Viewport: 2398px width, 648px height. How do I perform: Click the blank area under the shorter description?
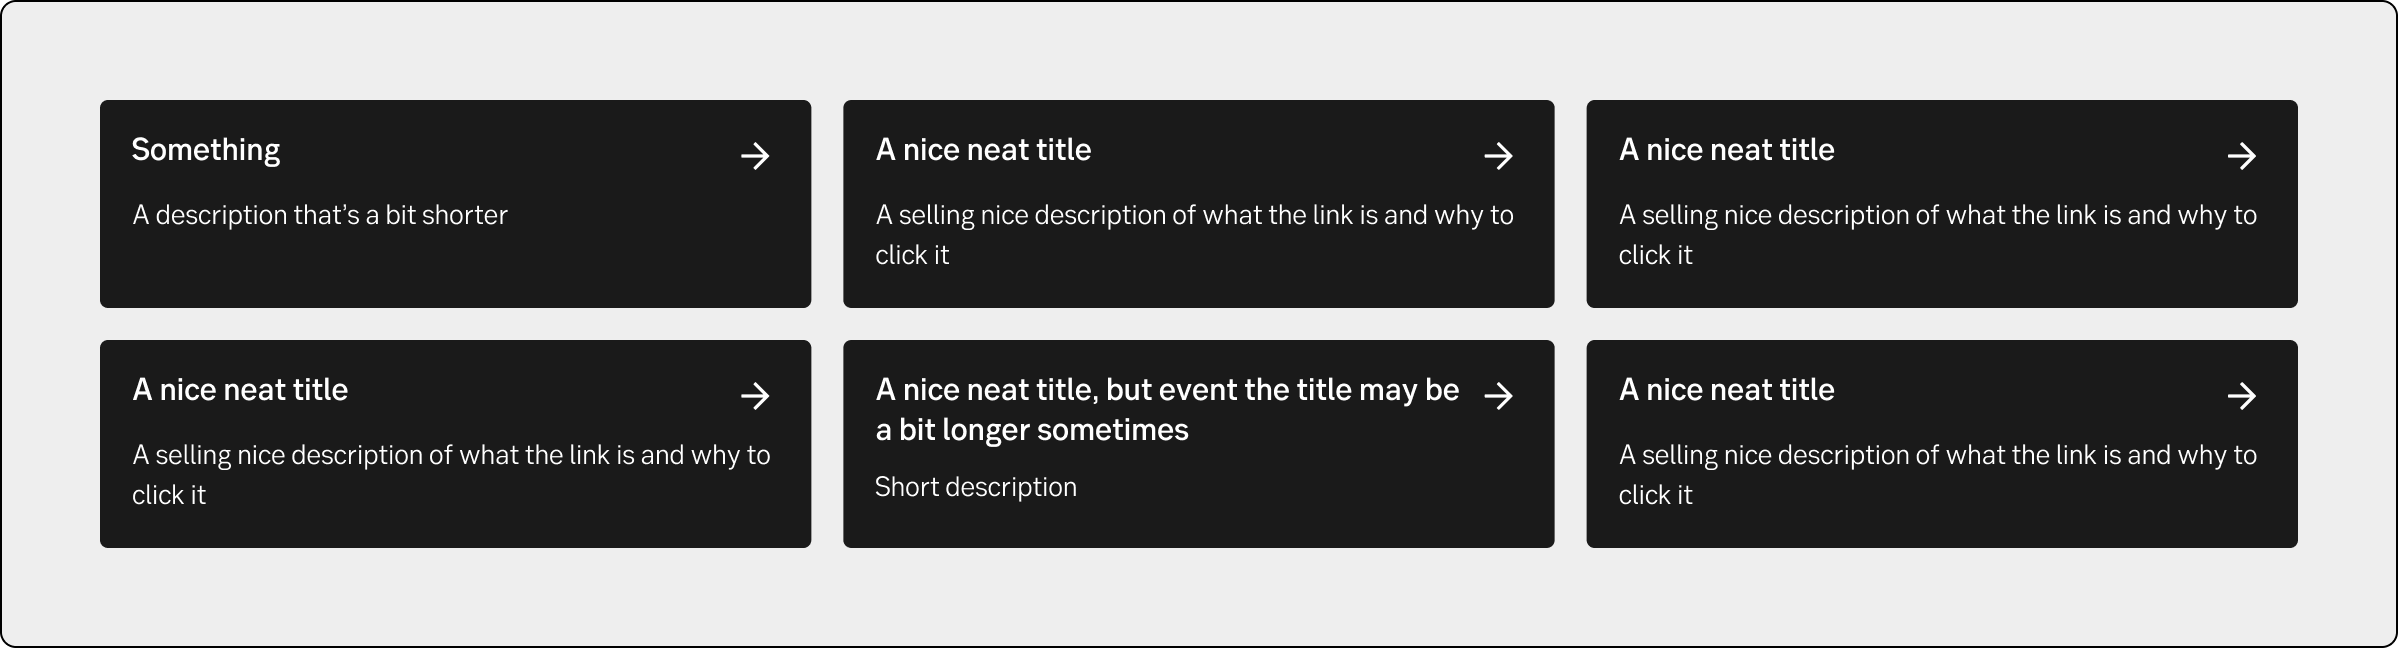click(x=455, y=270)
